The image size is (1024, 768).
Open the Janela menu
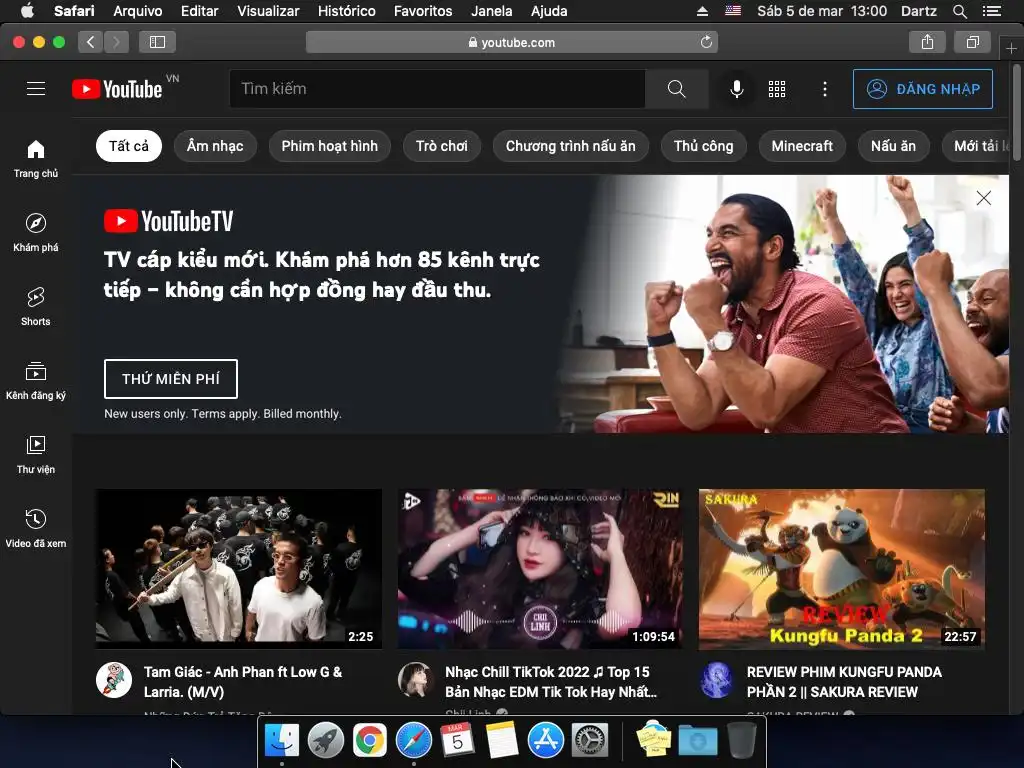coord(492,11)
